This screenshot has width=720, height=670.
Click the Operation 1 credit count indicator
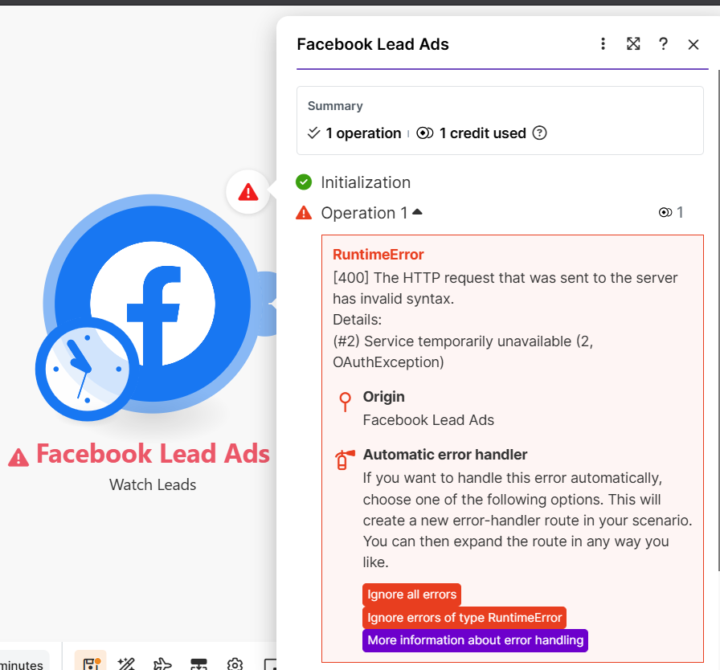[x=671, y=212]
